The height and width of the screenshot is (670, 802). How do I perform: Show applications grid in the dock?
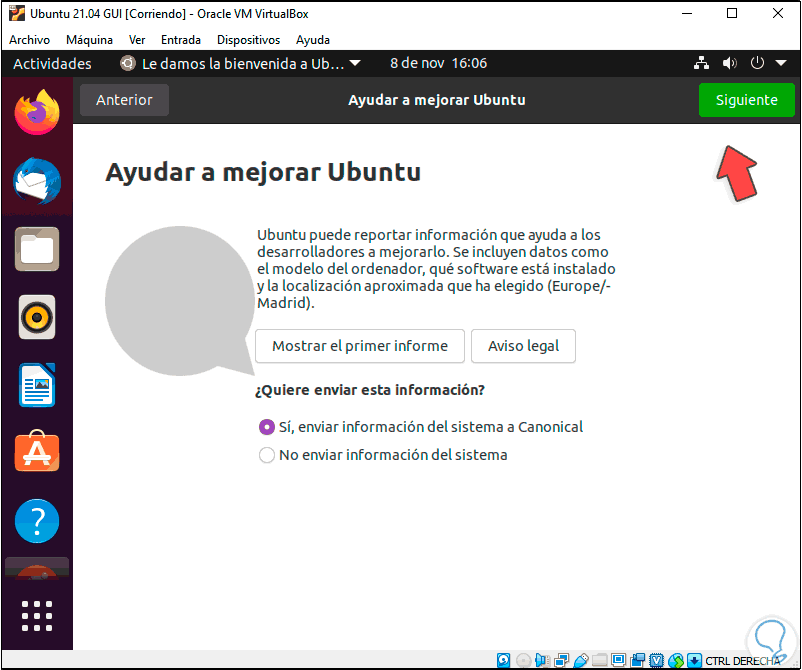click(37, 616)
